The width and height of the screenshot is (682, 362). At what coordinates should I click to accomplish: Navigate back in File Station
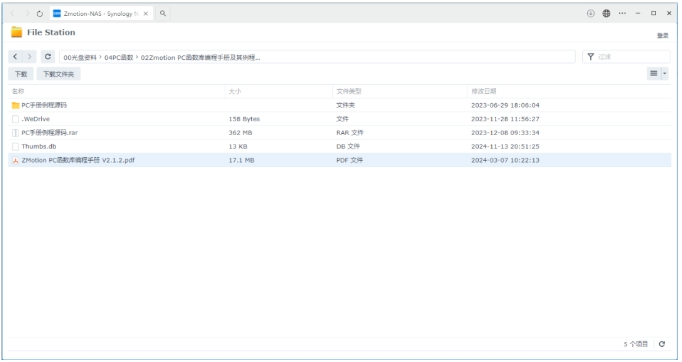pos(15,57)
